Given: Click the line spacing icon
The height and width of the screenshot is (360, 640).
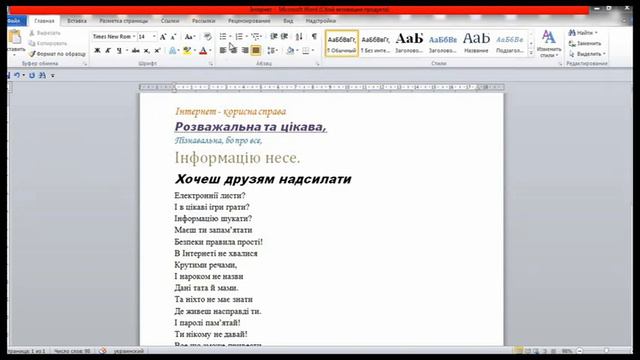Looking at the screenshot, I should click(270, 51).
